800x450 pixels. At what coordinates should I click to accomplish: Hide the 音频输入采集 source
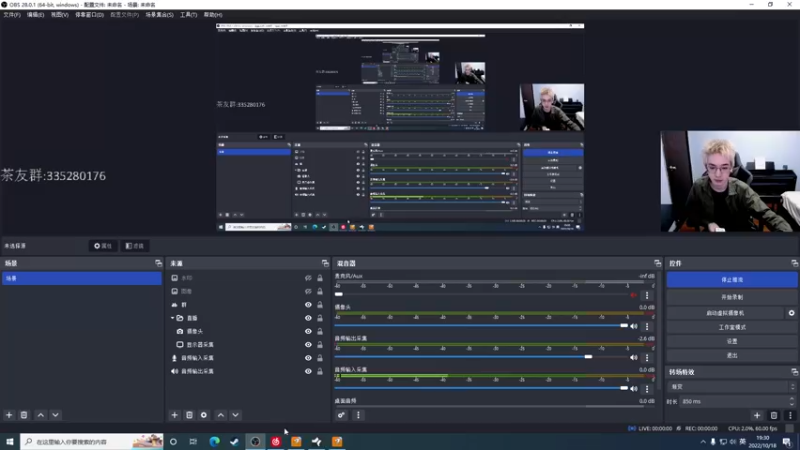(308, 358)
